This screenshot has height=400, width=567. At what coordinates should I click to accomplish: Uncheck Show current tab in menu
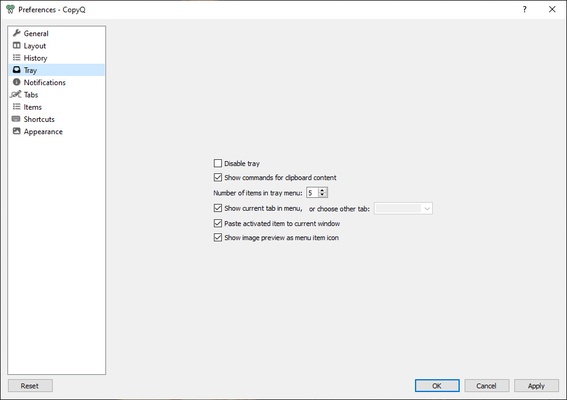pyautogui.click(x=218, y=208)
